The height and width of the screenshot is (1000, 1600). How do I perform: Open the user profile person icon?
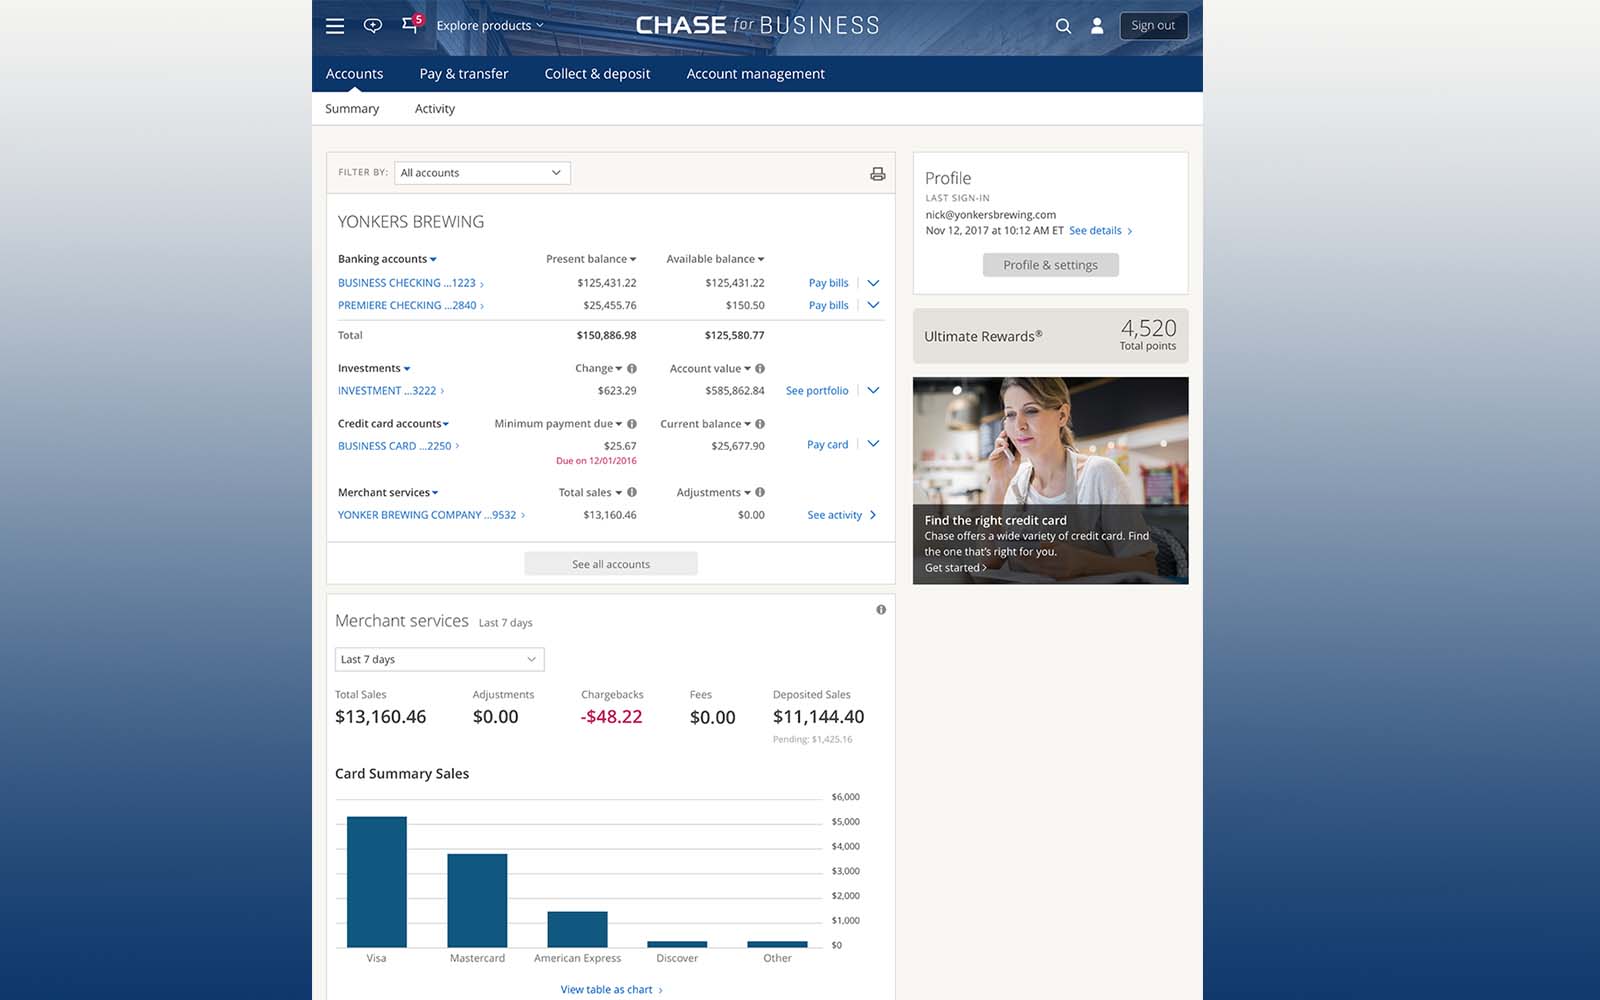[x=1097, y=26]
